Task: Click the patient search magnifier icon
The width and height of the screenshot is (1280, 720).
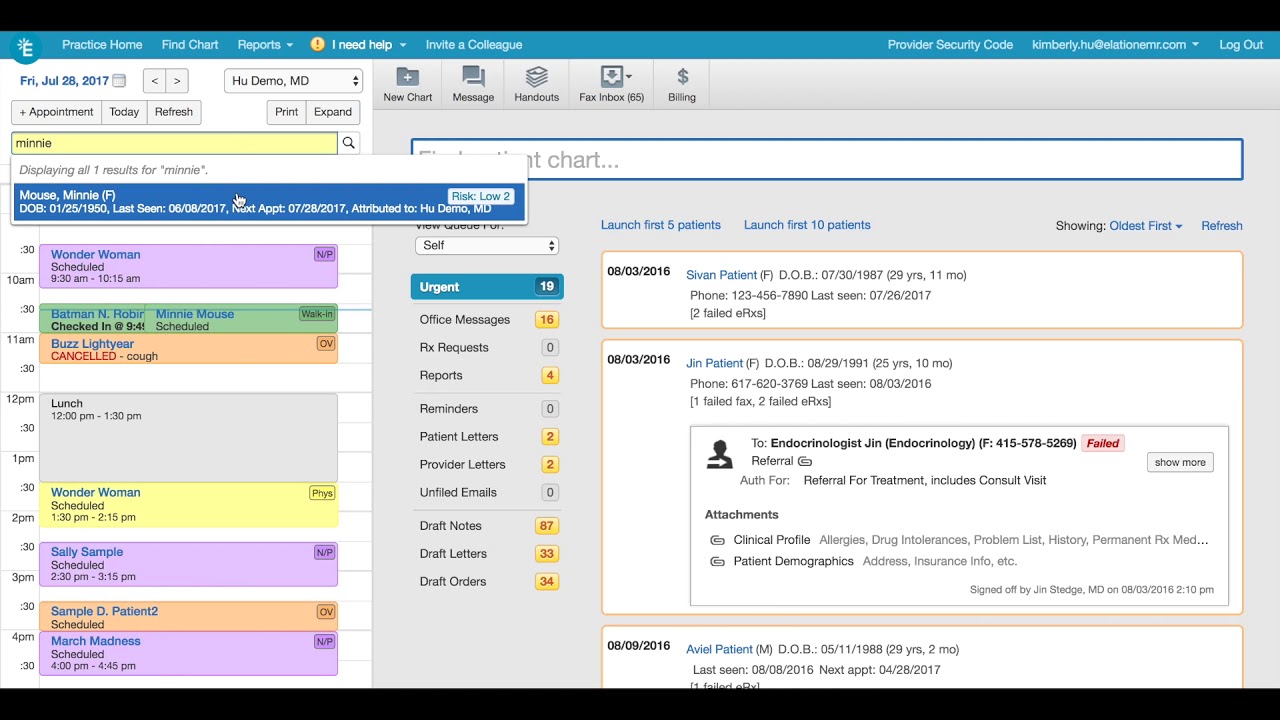Action: tap(349, 143)
